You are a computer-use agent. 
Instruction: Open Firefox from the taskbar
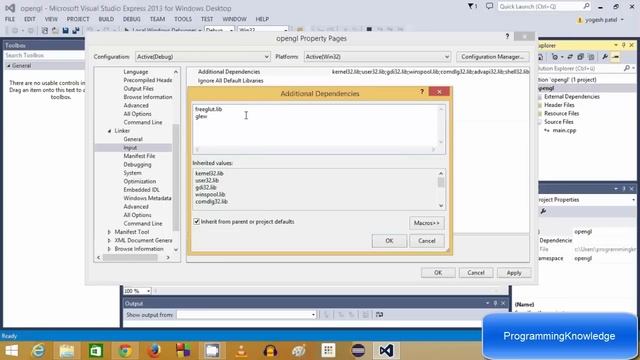(x=153, y=351)
